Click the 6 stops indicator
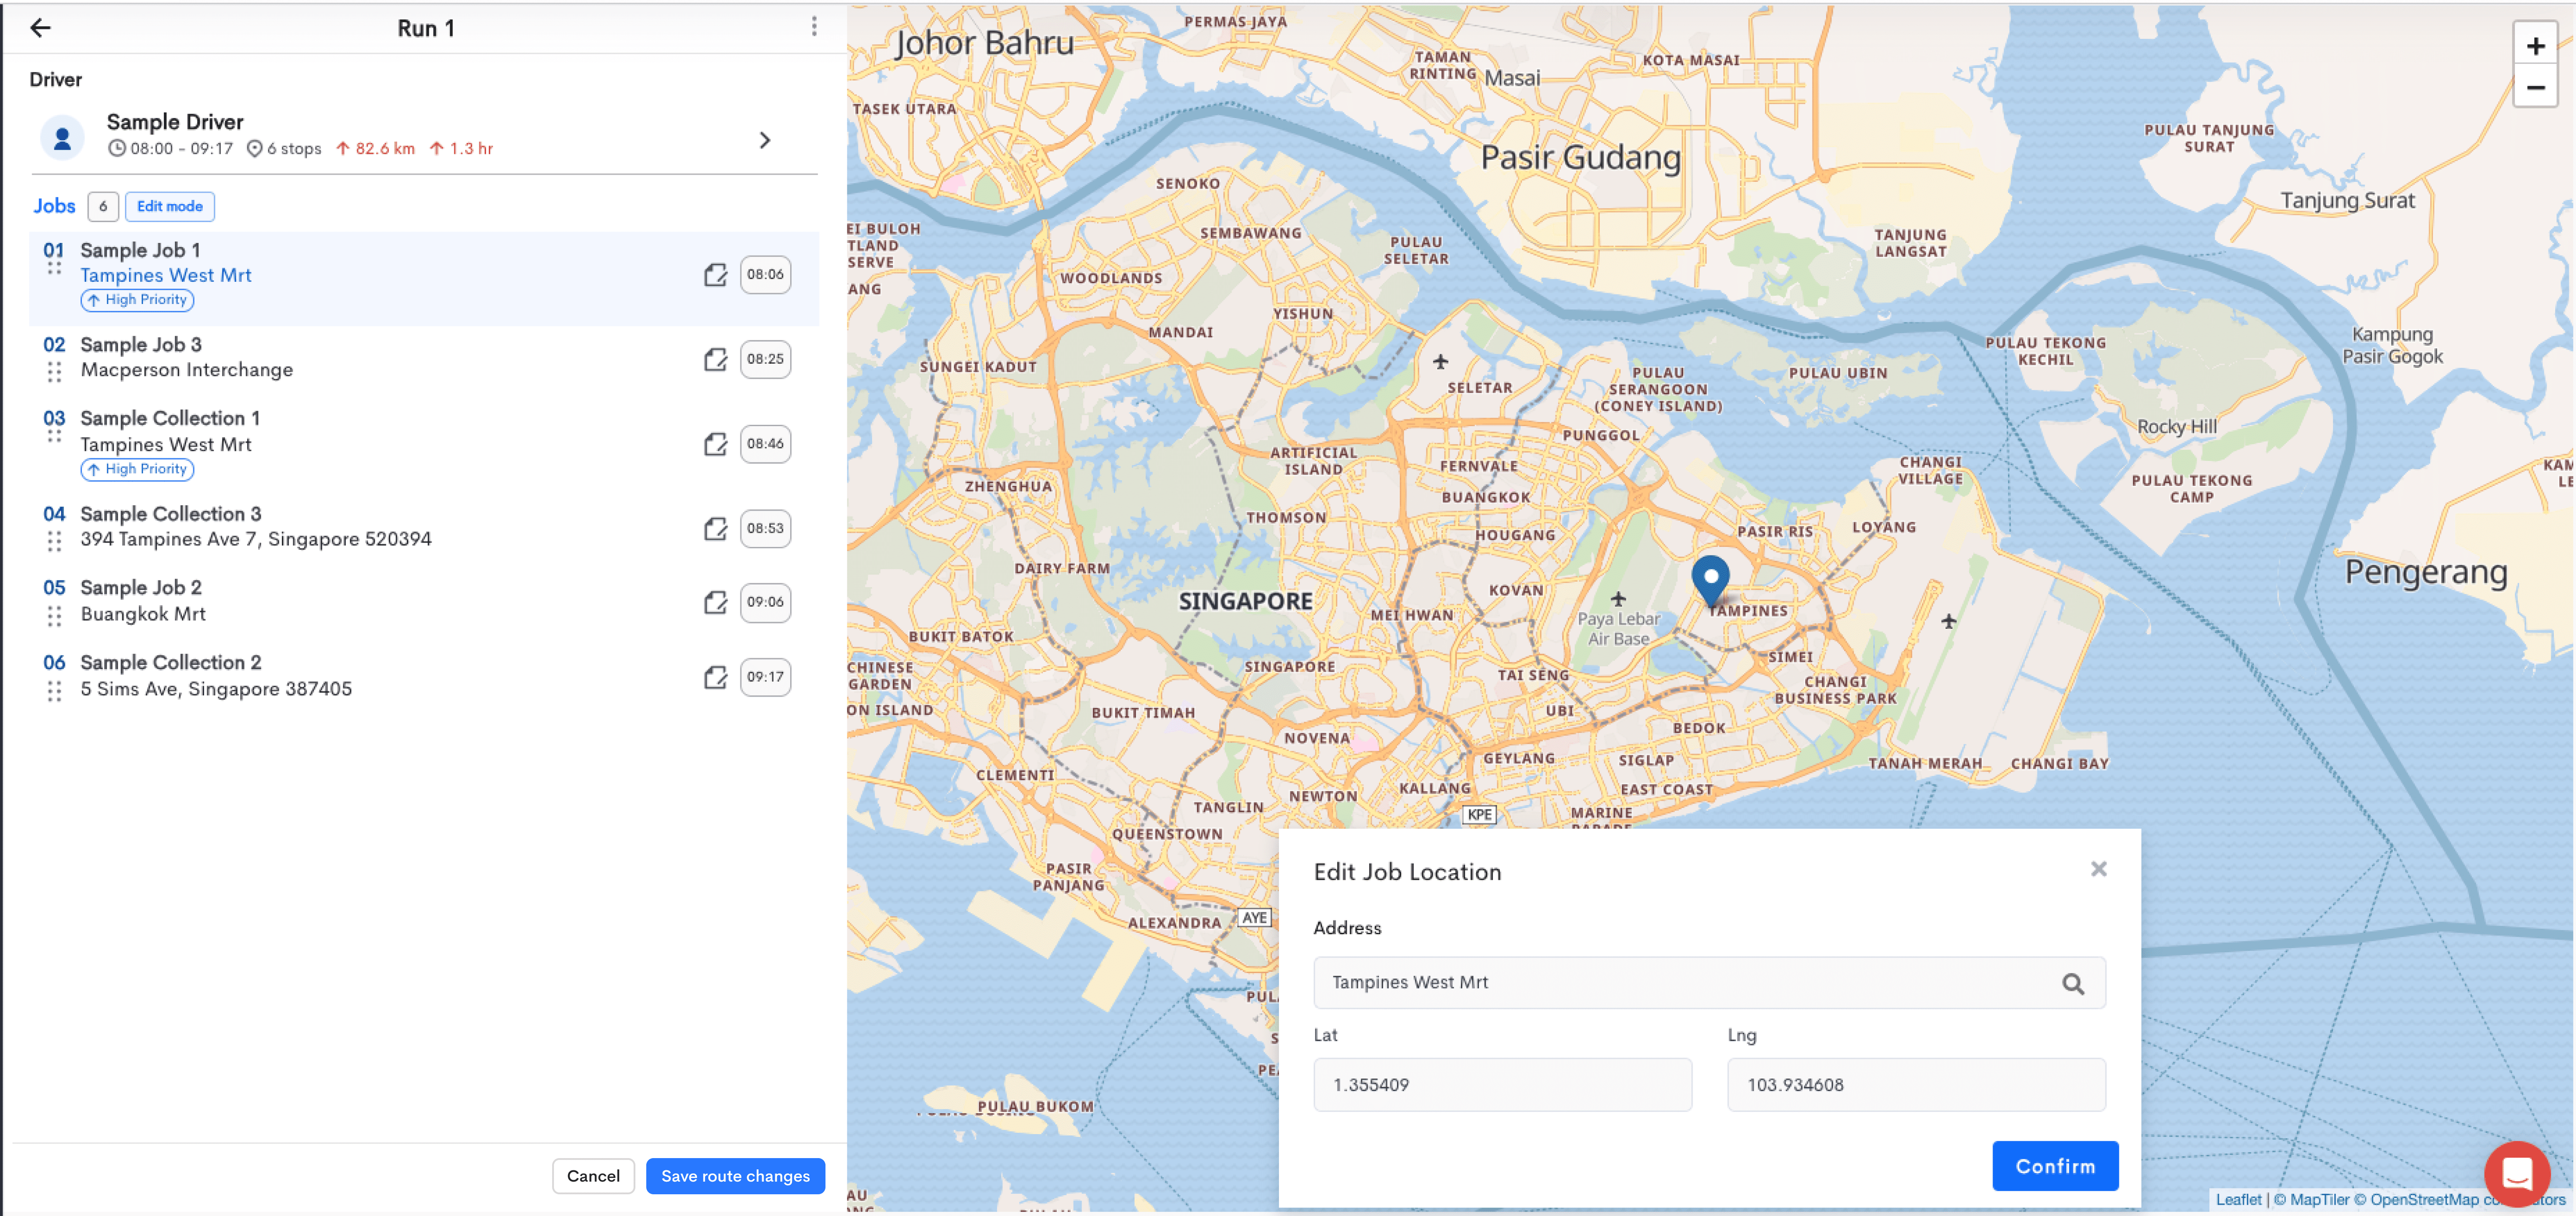2576x1216 pixels. [285, 149]
